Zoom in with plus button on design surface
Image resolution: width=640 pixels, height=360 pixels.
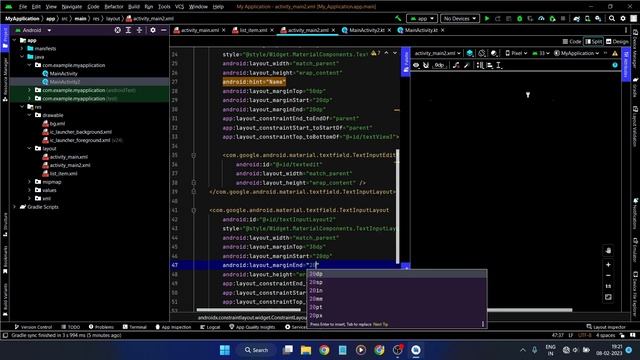(608, 264)
